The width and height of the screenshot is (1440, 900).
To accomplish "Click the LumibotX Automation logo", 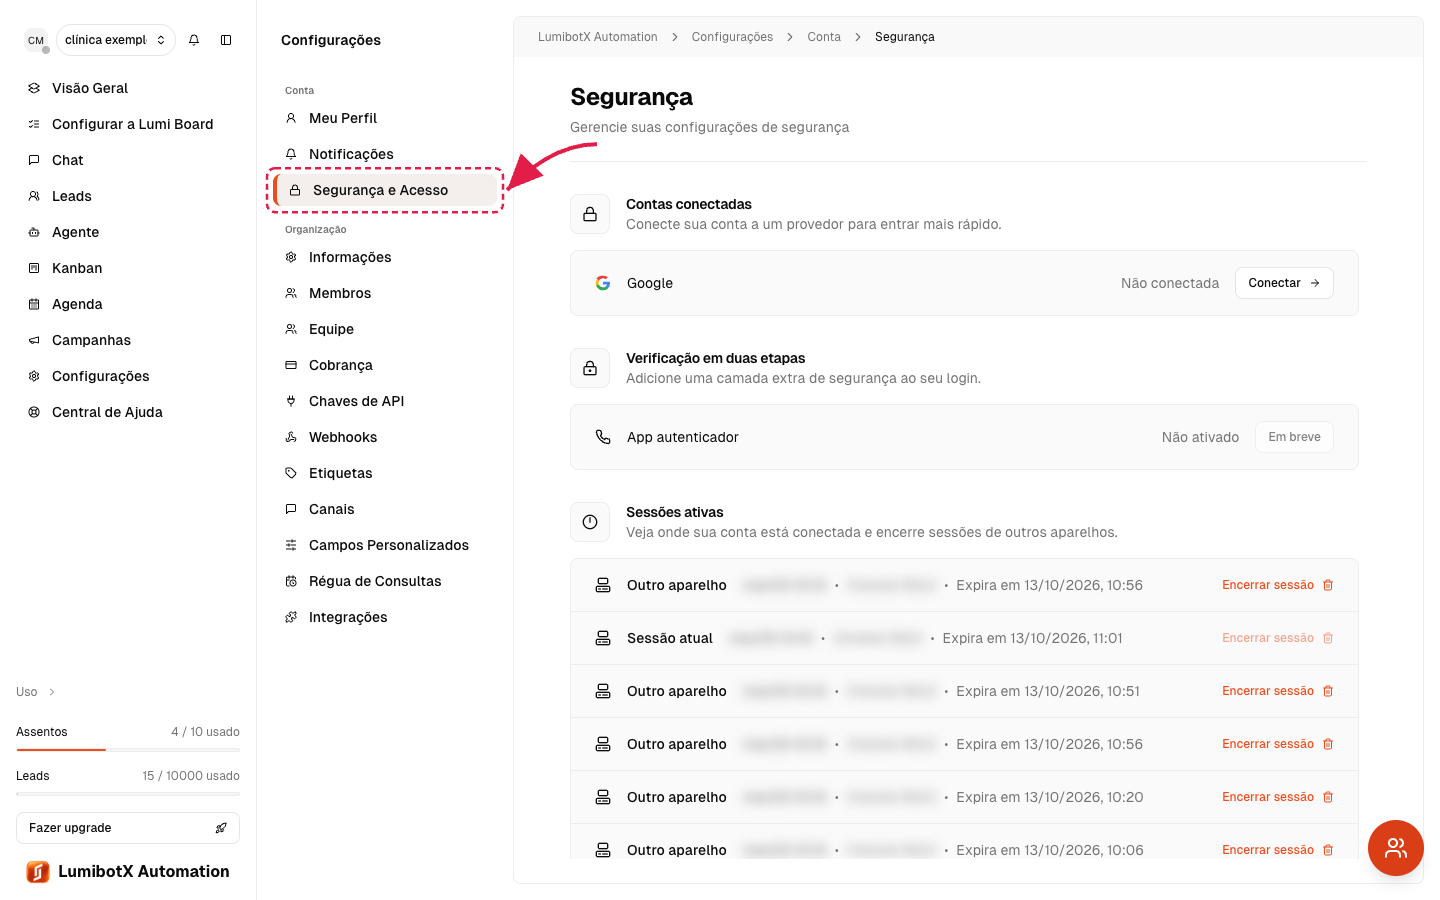I will pos(38,872).
